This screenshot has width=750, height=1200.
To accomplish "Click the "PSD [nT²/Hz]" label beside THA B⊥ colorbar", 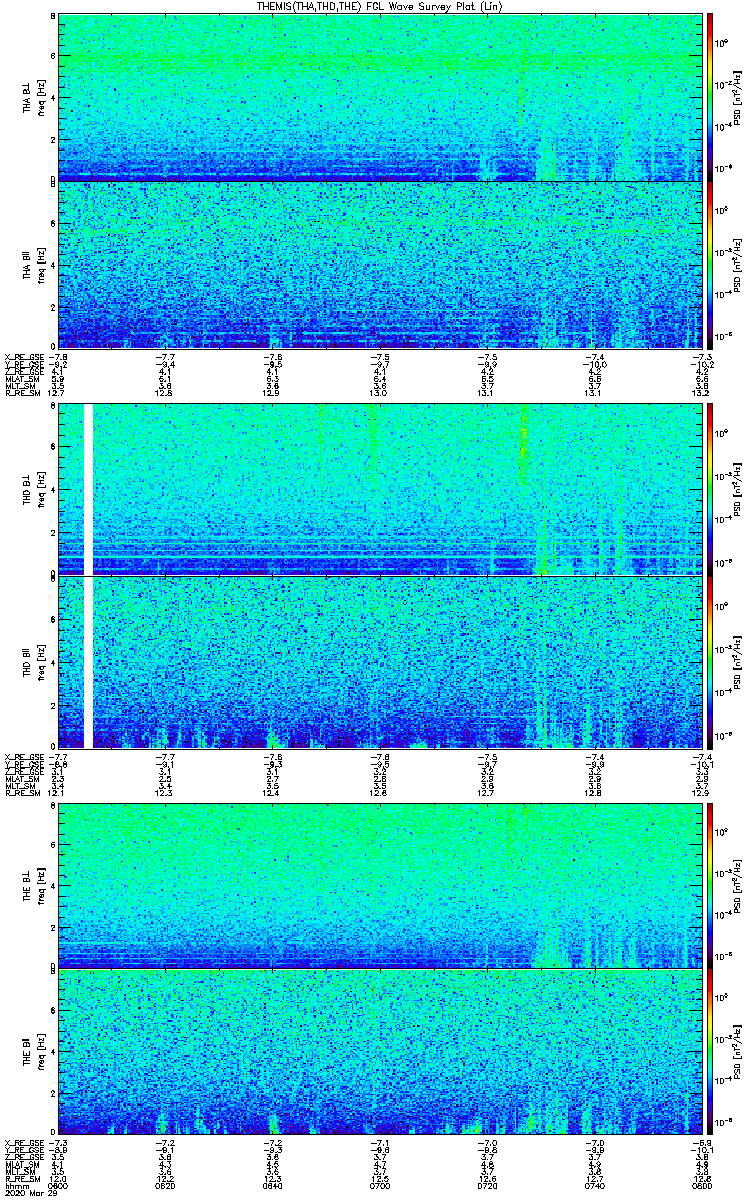I will click(736, 97).
